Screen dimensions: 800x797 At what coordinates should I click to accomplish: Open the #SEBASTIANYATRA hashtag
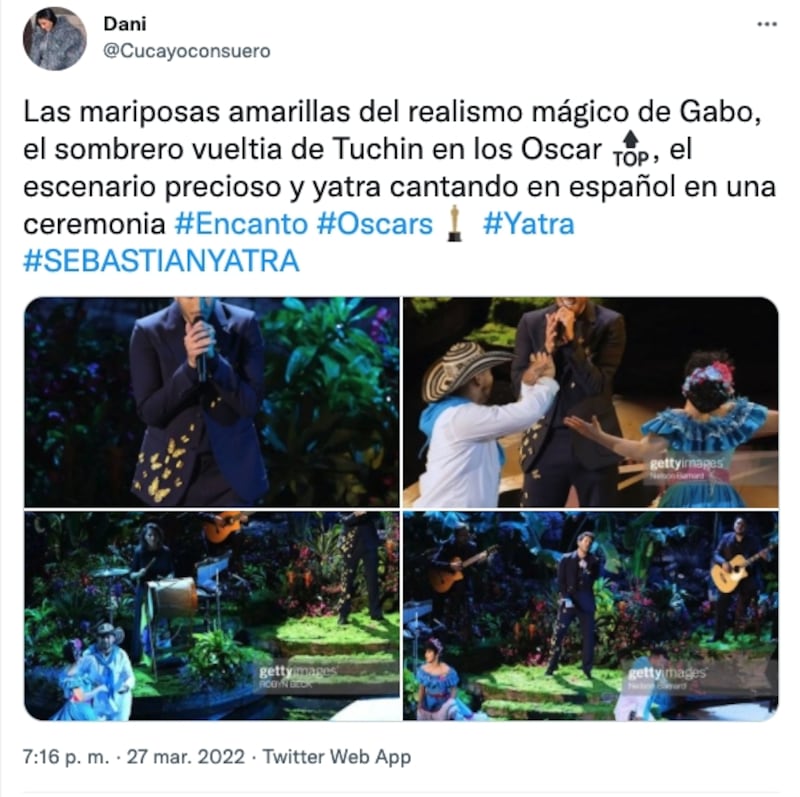point(161,261)
